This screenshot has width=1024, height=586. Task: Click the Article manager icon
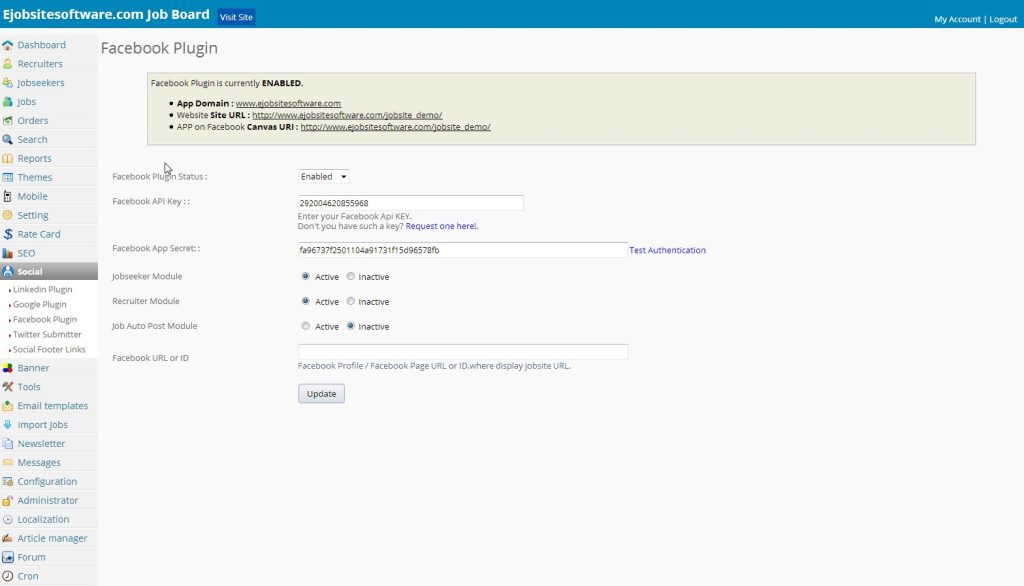coord(8,539)
